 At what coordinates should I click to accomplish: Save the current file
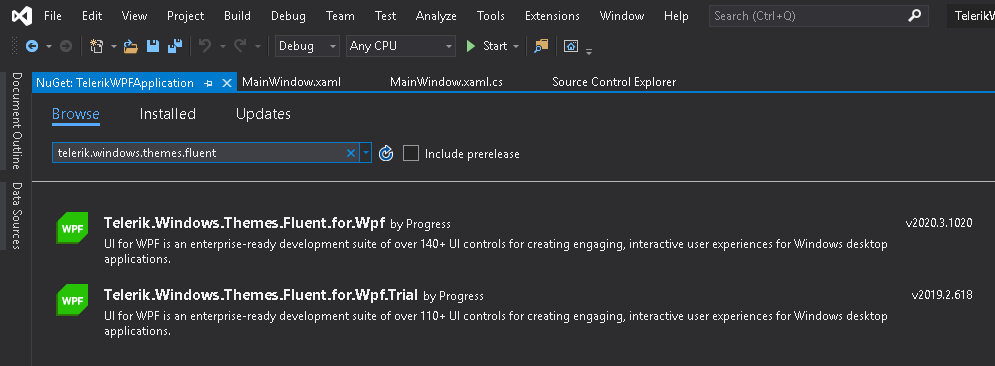click(153, 46)
